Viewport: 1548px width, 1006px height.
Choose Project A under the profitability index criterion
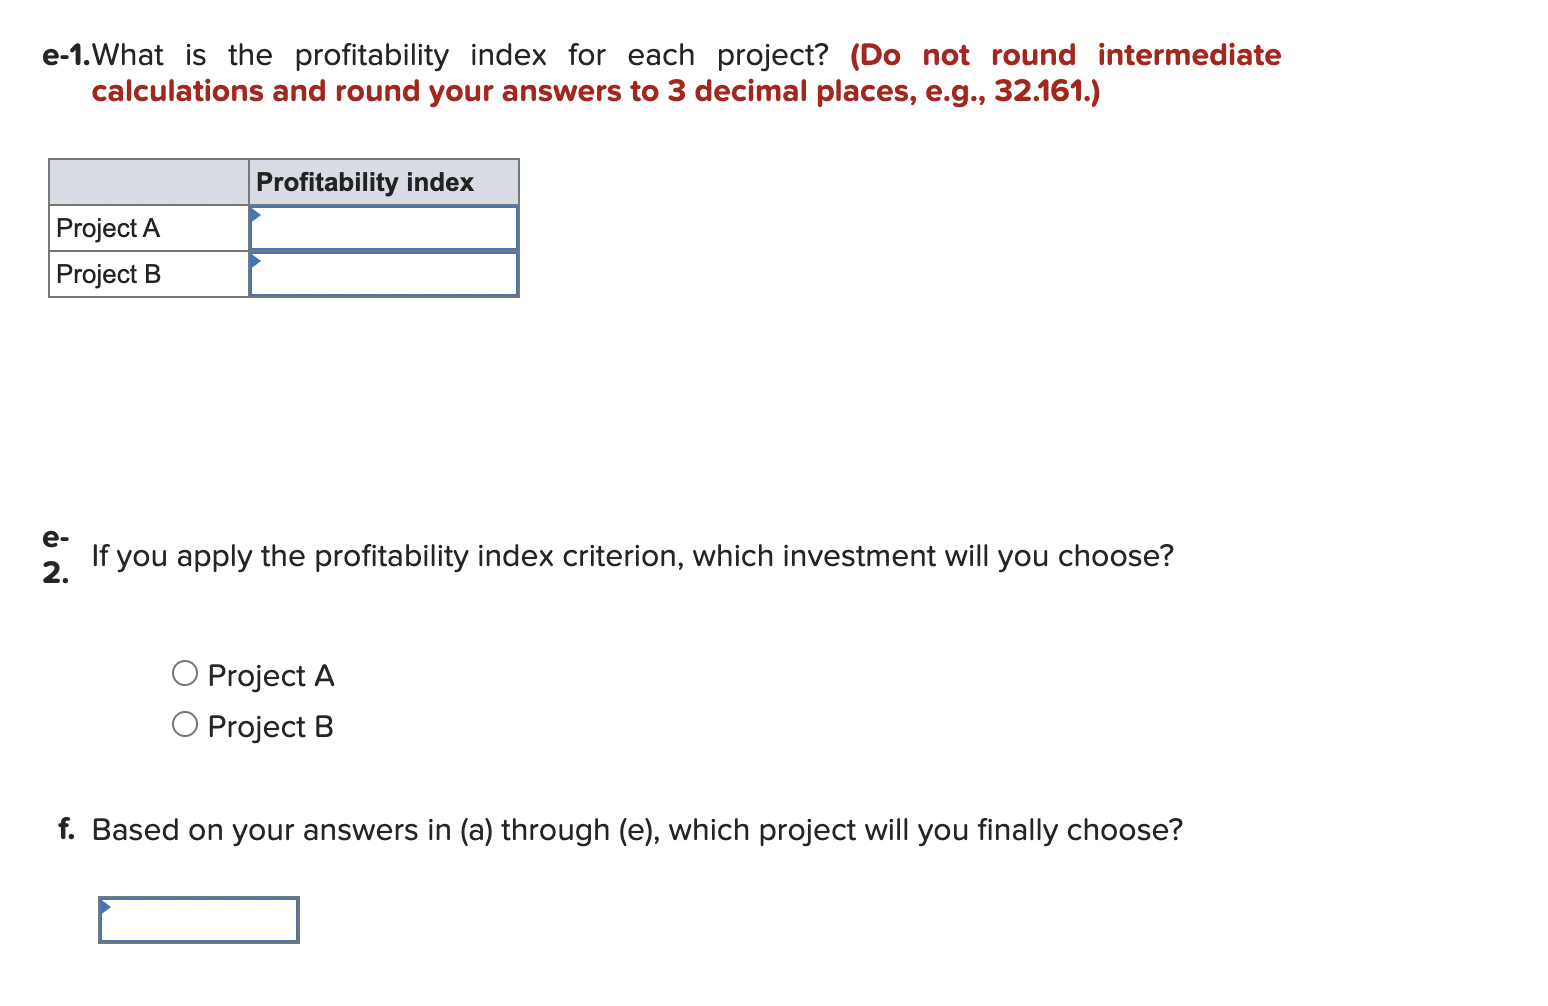coord(184,673)
